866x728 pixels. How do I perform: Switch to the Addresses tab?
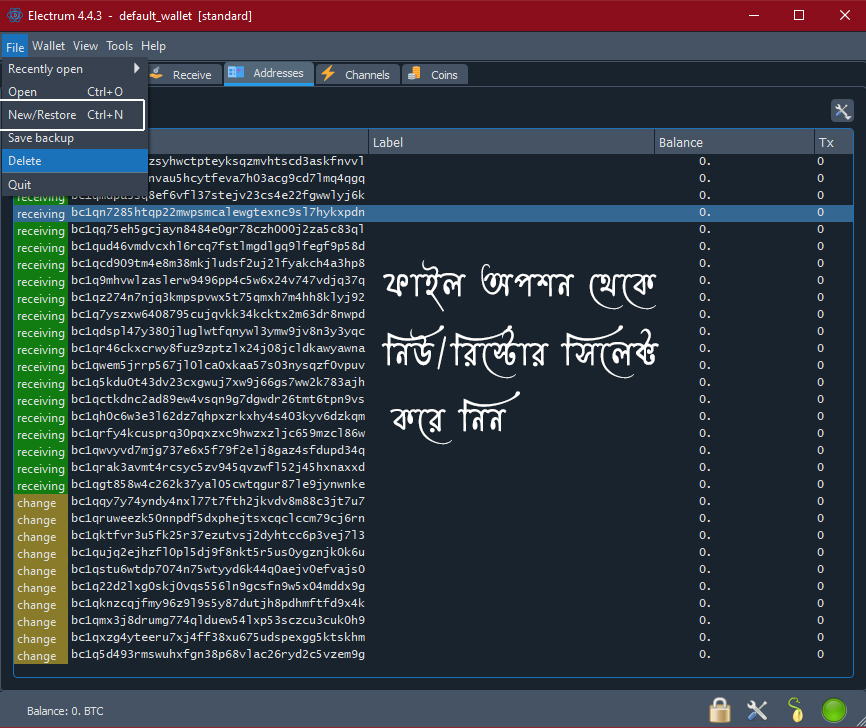coord(269,73)
